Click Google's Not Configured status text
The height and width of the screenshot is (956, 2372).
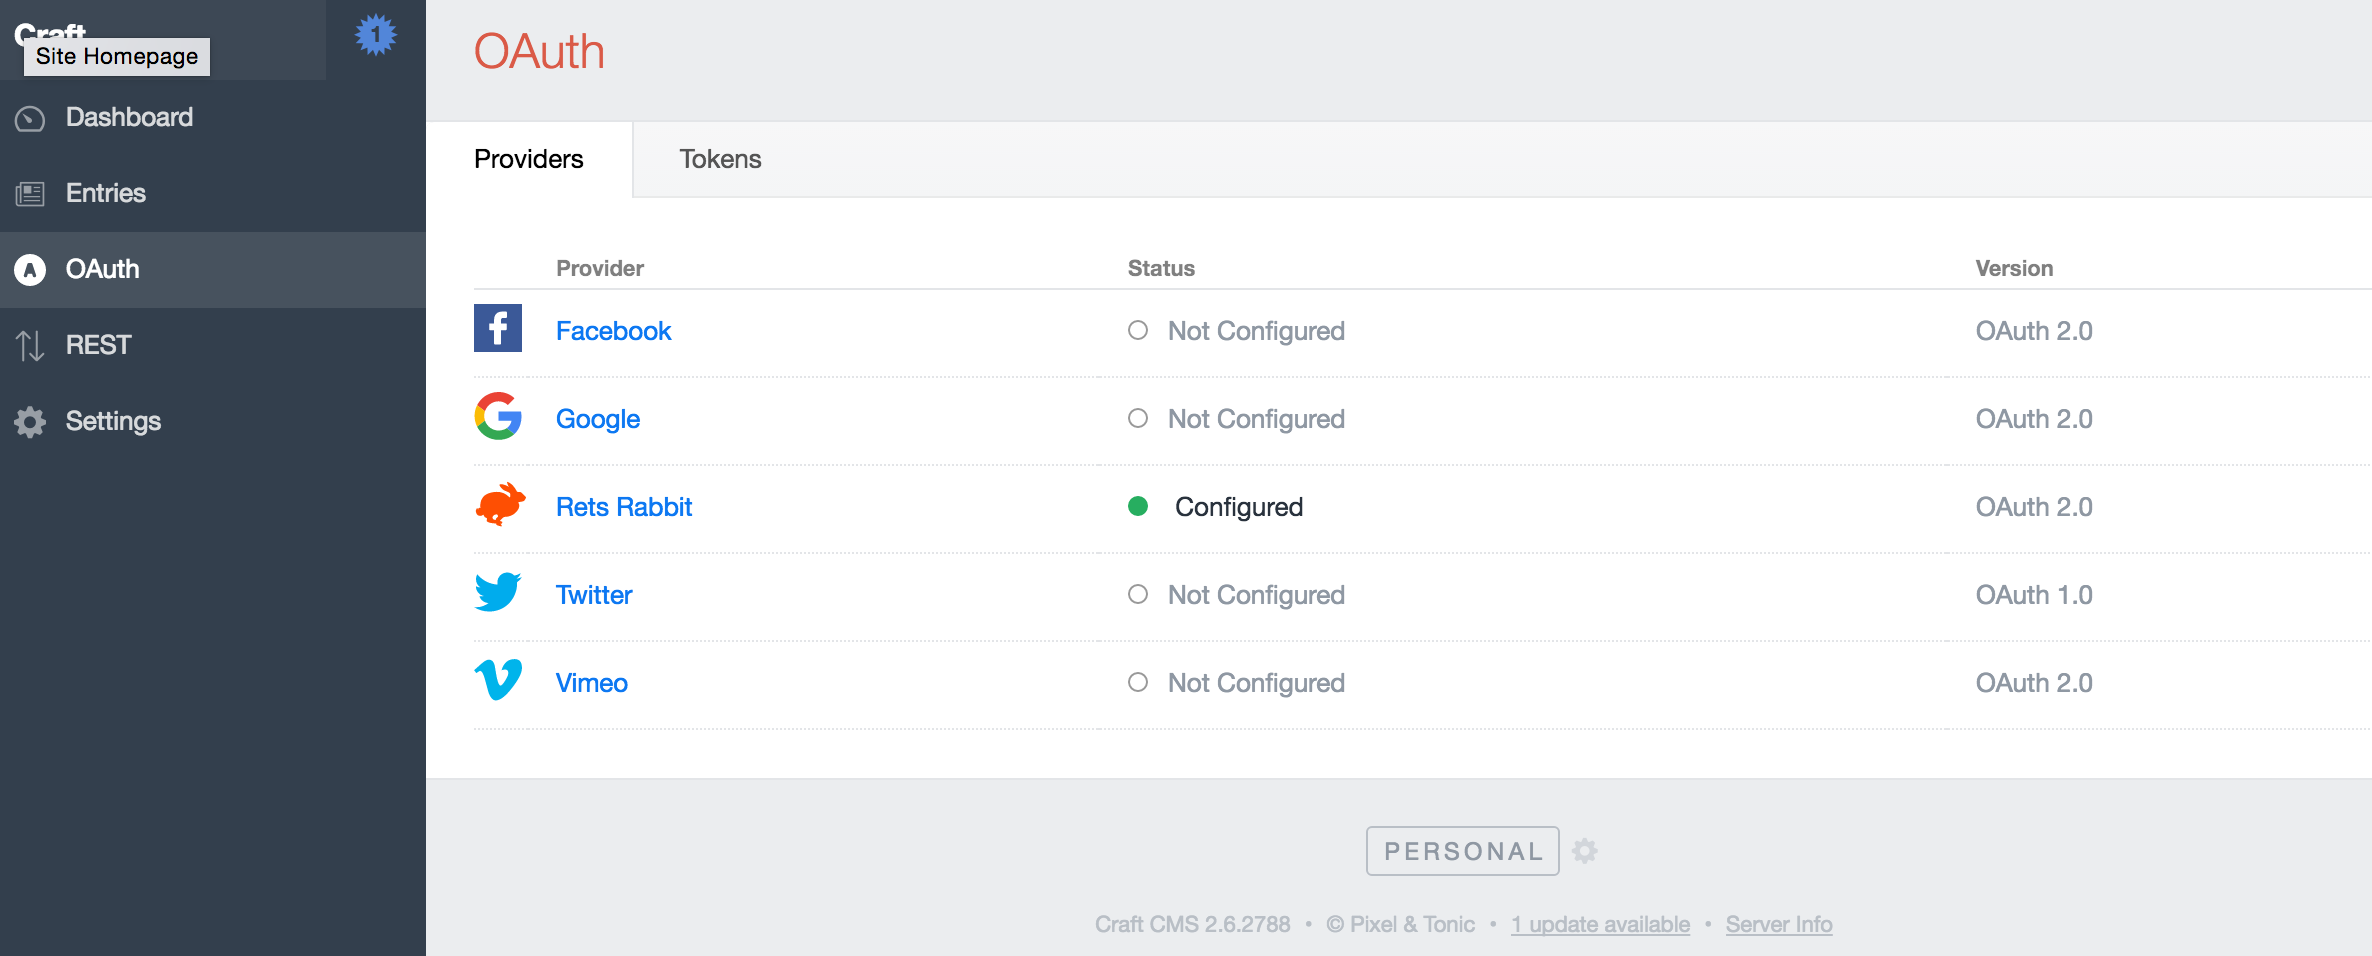tap(1256, 419)
